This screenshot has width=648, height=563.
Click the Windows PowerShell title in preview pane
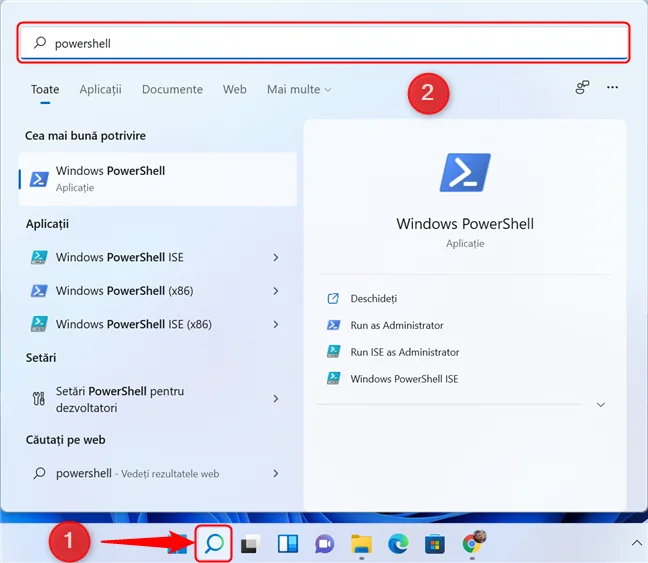465,224
